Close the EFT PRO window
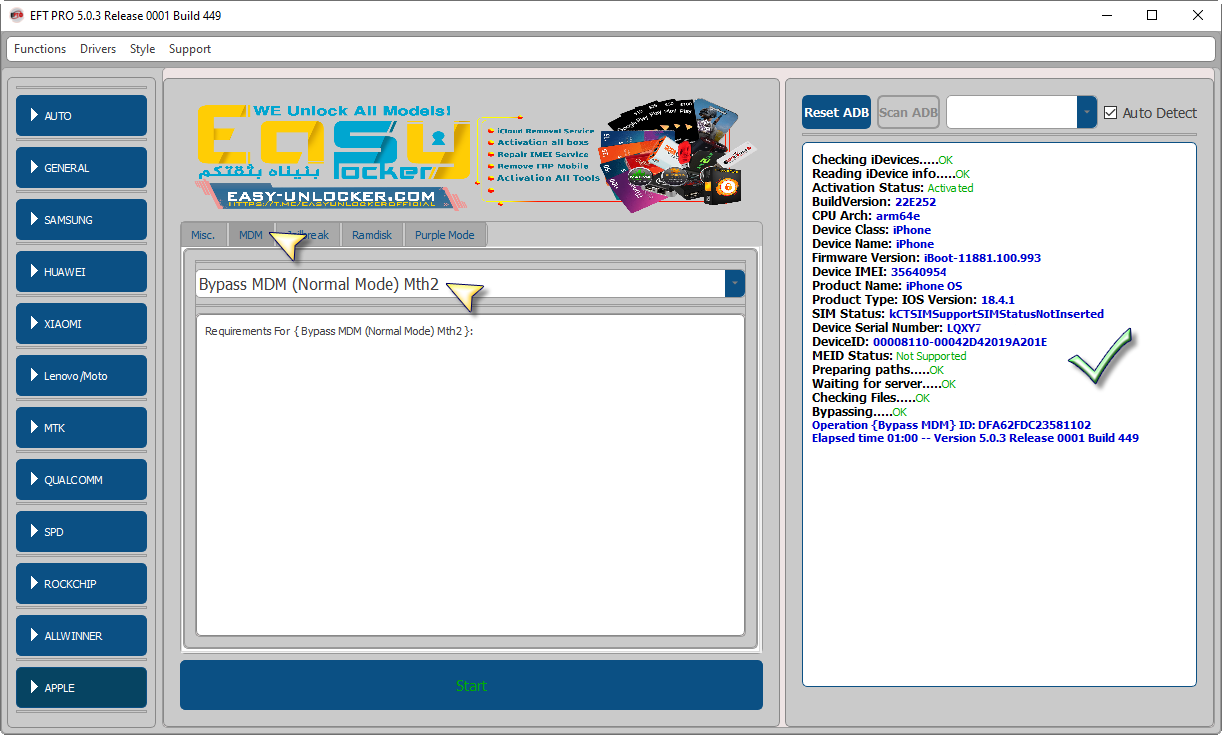Viewport: 1222px width, 735px height. click(1198, 15)
